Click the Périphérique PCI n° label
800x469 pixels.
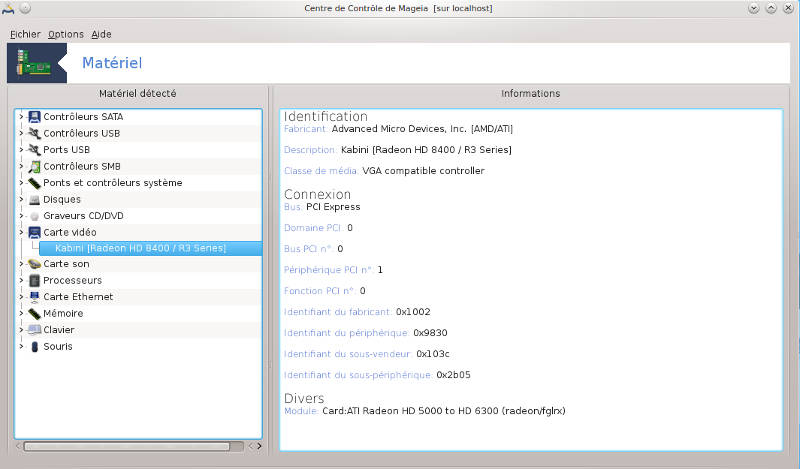[329, 270]
